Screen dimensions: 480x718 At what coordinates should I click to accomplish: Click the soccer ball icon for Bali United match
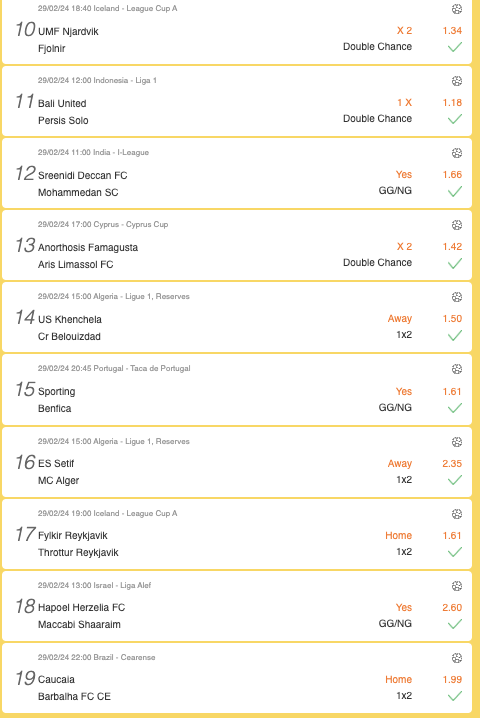[x=457, y=81]
